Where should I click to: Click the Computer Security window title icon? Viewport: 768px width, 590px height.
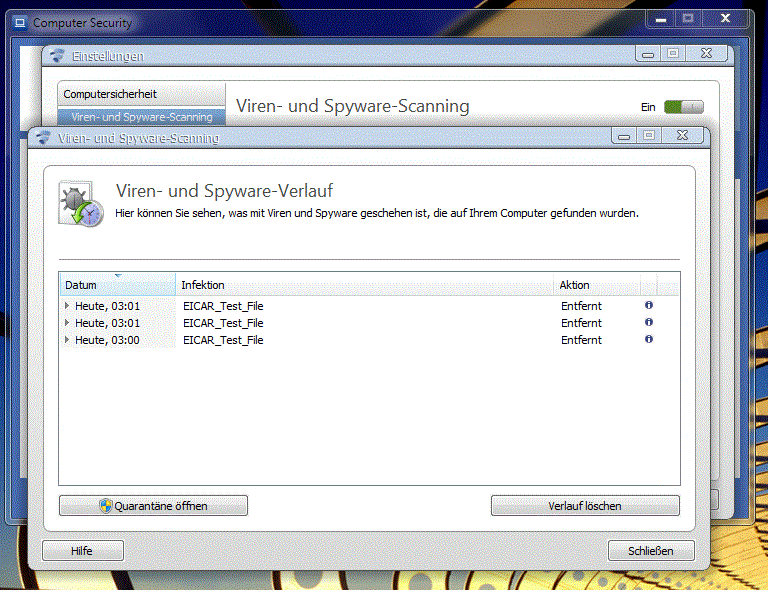[19, 22]
